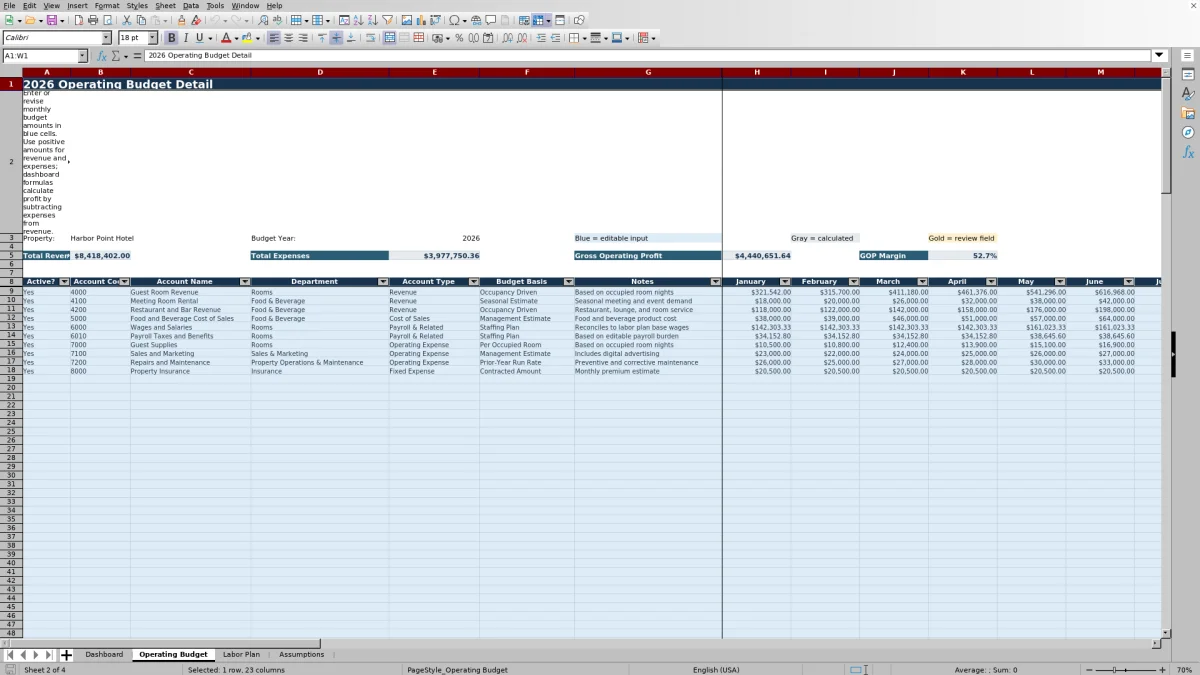Screen dimensions: 1200x675
Task: Open the Budget Basis filter dropdown
Action: [568, 282]
